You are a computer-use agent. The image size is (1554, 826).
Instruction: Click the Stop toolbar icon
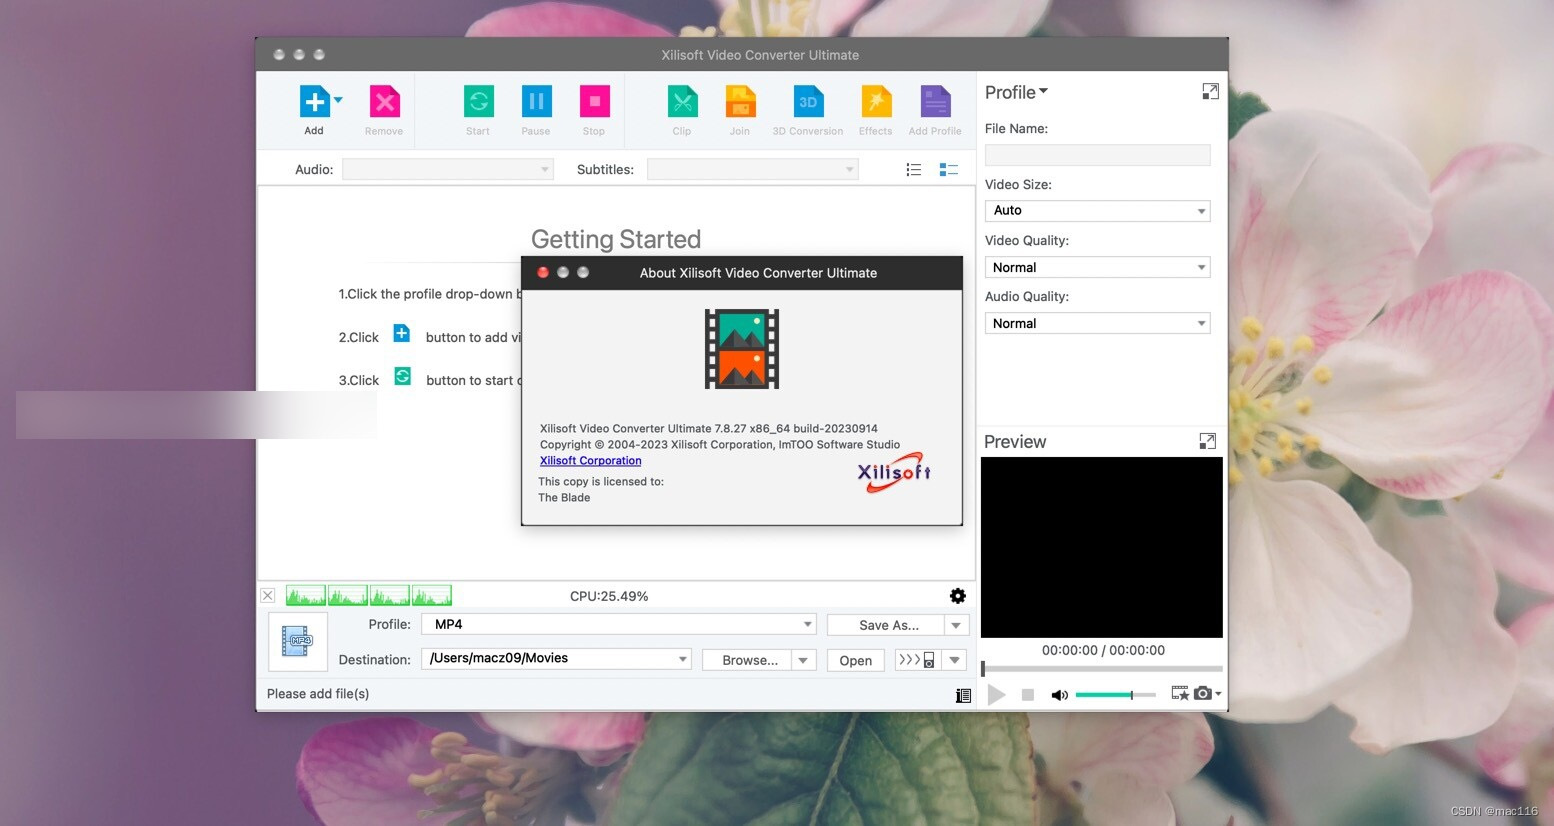(594, 102)
